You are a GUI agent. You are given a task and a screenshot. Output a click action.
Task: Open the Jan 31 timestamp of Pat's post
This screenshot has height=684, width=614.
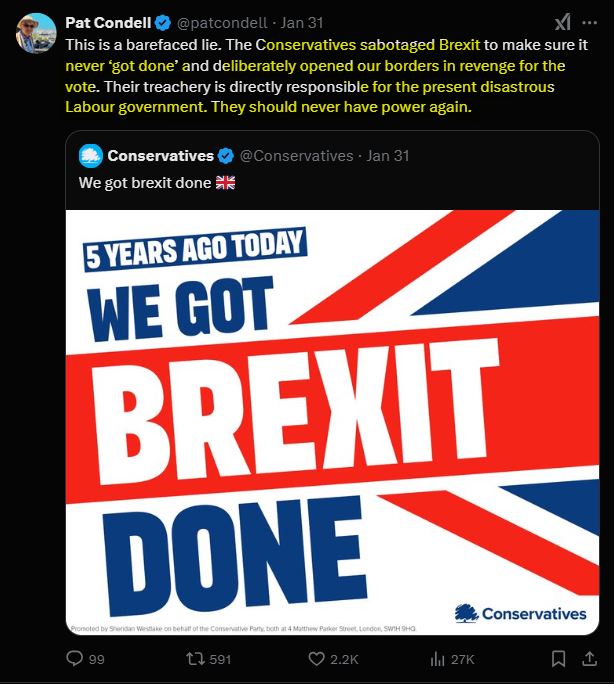pos(302,23)
